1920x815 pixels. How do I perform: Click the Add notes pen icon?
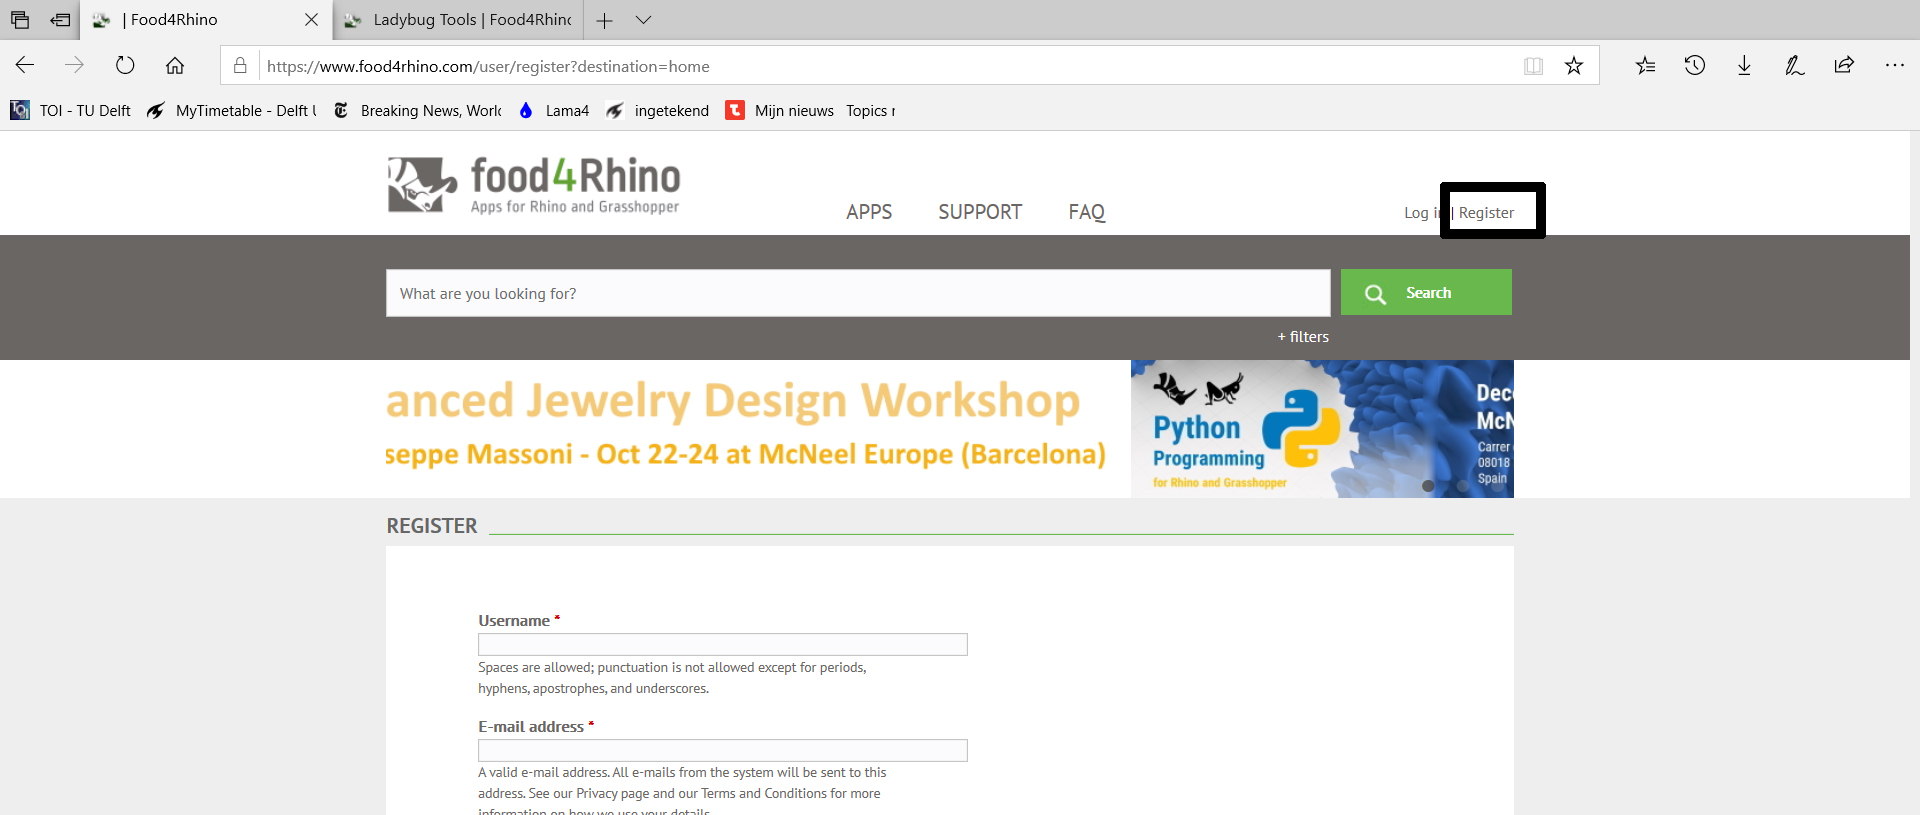[1794, 66]
